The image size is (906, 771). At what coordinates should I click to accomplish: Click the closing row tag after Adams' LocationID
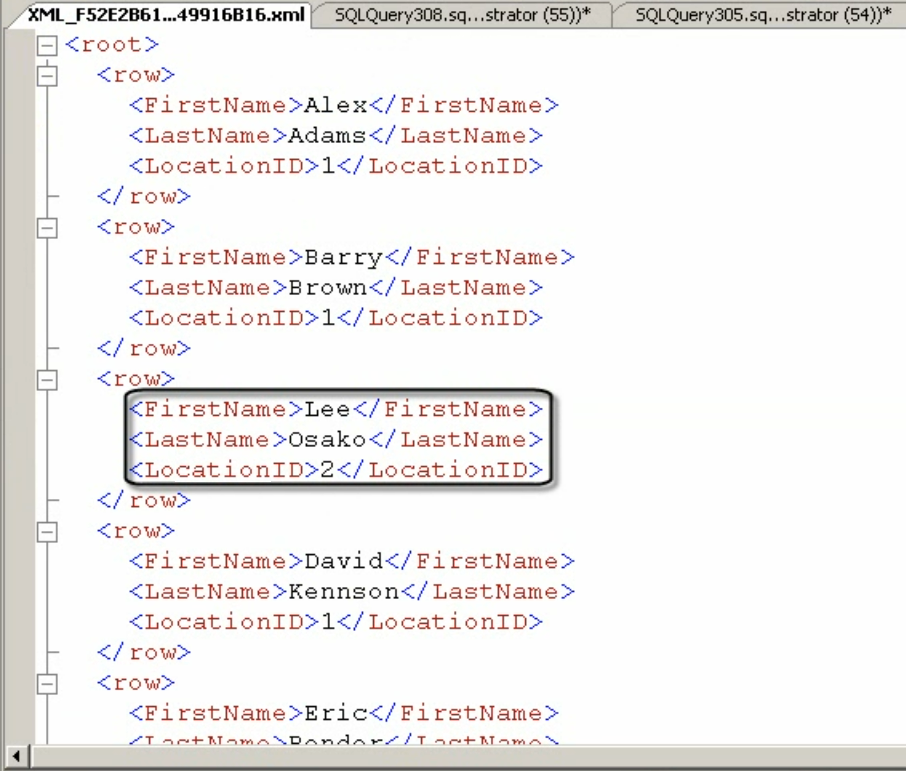point(144,197)
